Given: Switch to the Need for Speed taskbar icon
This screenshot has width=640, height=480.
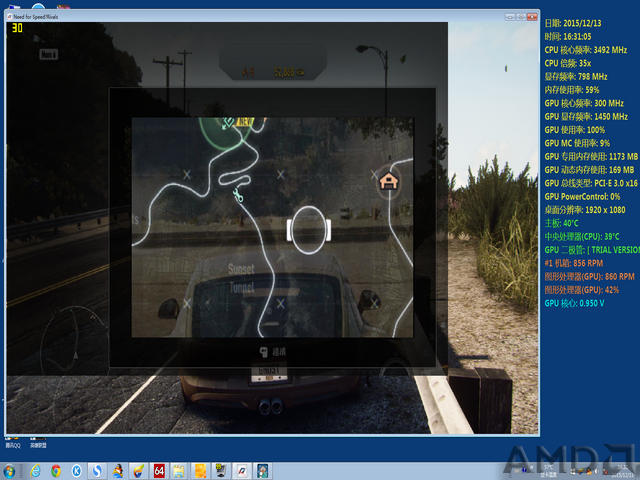Looking at the screenshot, I should (x=242, y=471).
